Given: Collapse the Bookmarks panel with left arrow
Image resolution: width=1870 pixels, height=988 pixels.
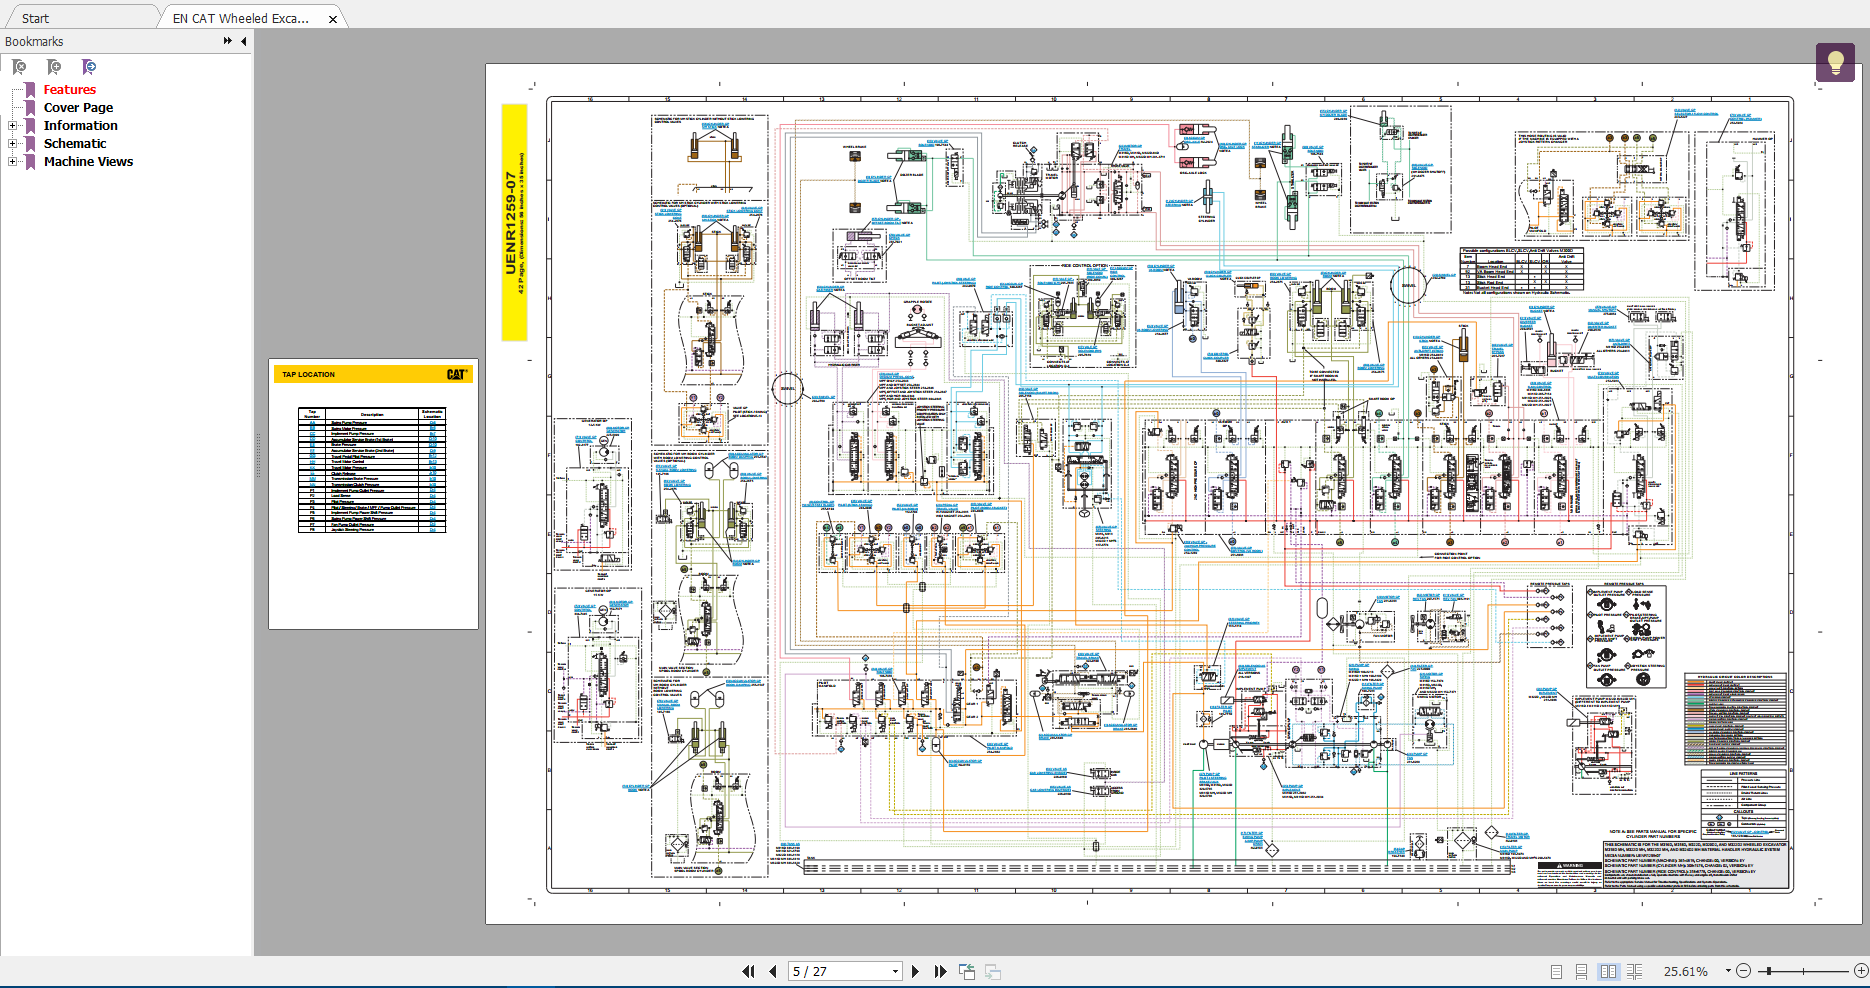Looking at the screenshot, I should pos(243,41).
